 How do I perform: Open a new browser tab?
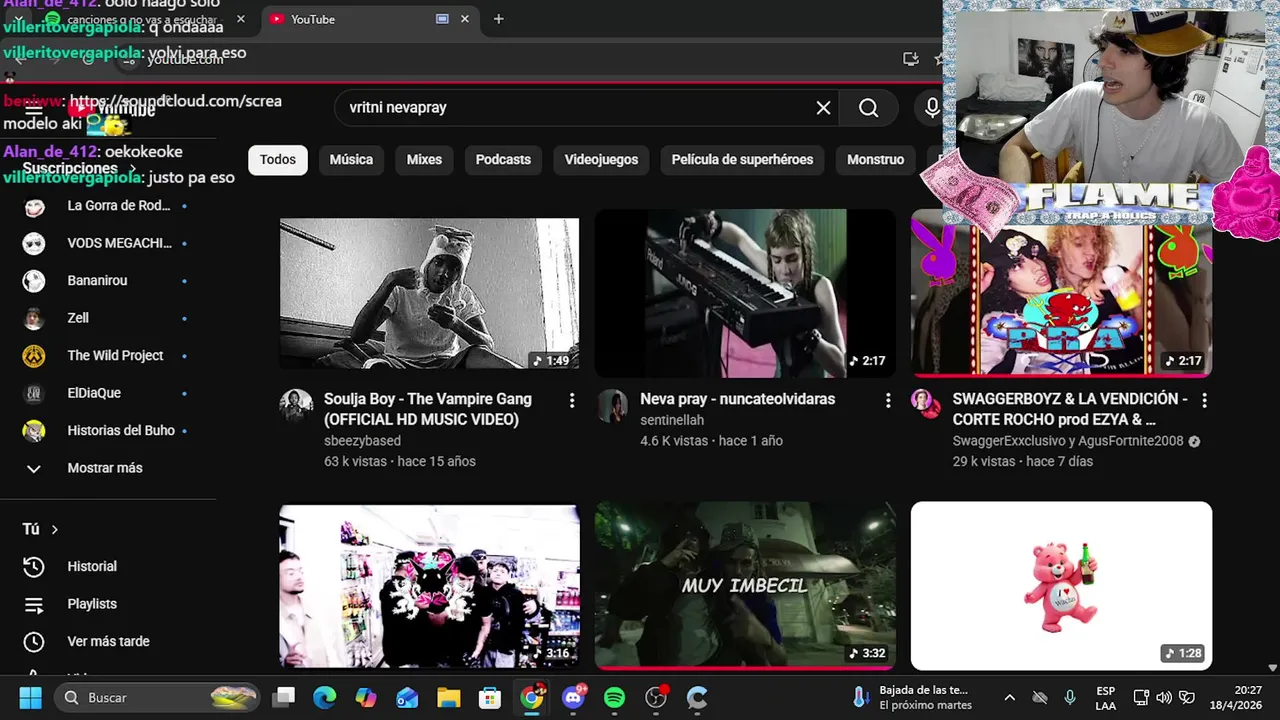498,19
